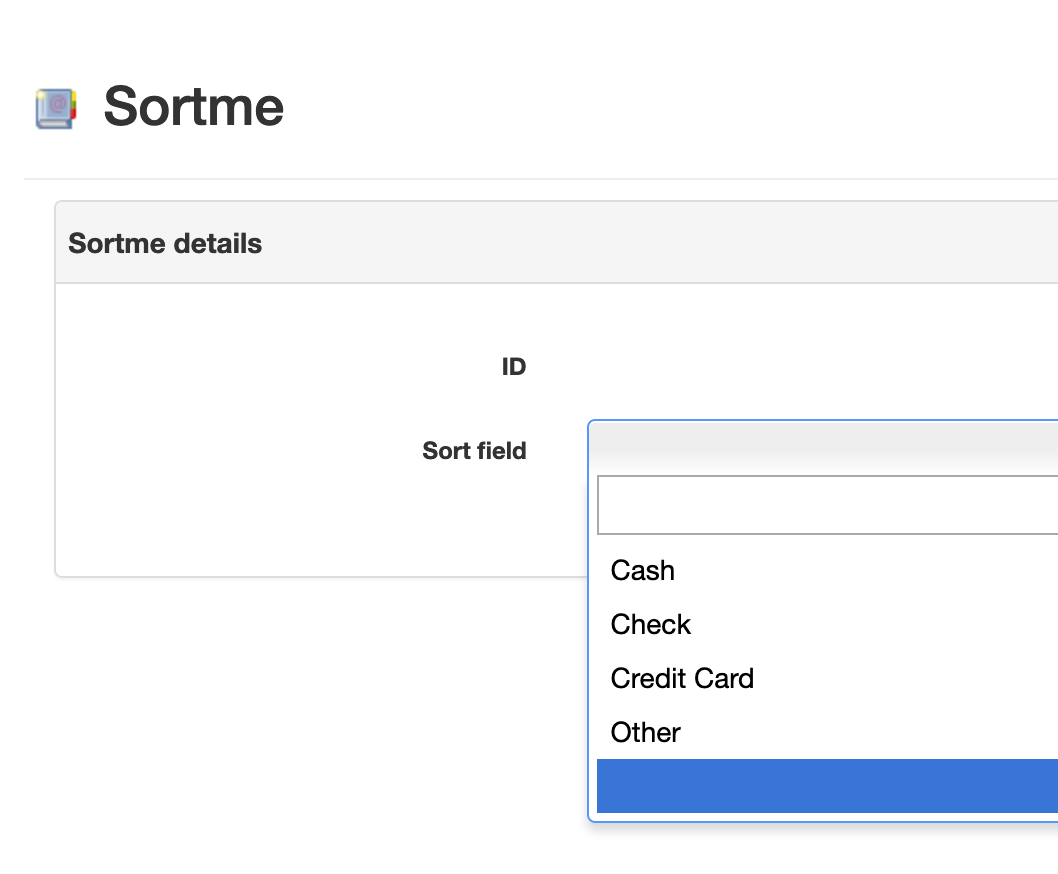Click the Sortme details panel header
The height and width of the screenshot is (874, 1058).
click(556, 243)
